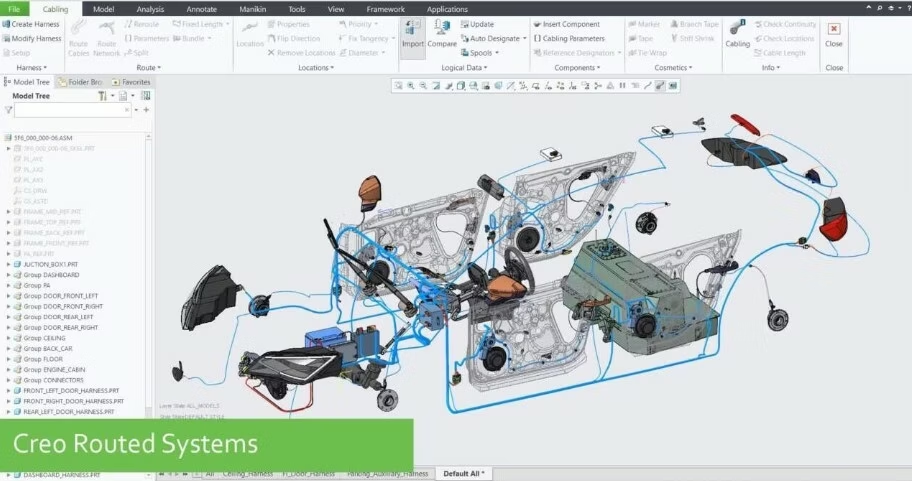Click the Cabling info icon
Viewport: 912px width, 481px height.
click(x=738, y=28)
